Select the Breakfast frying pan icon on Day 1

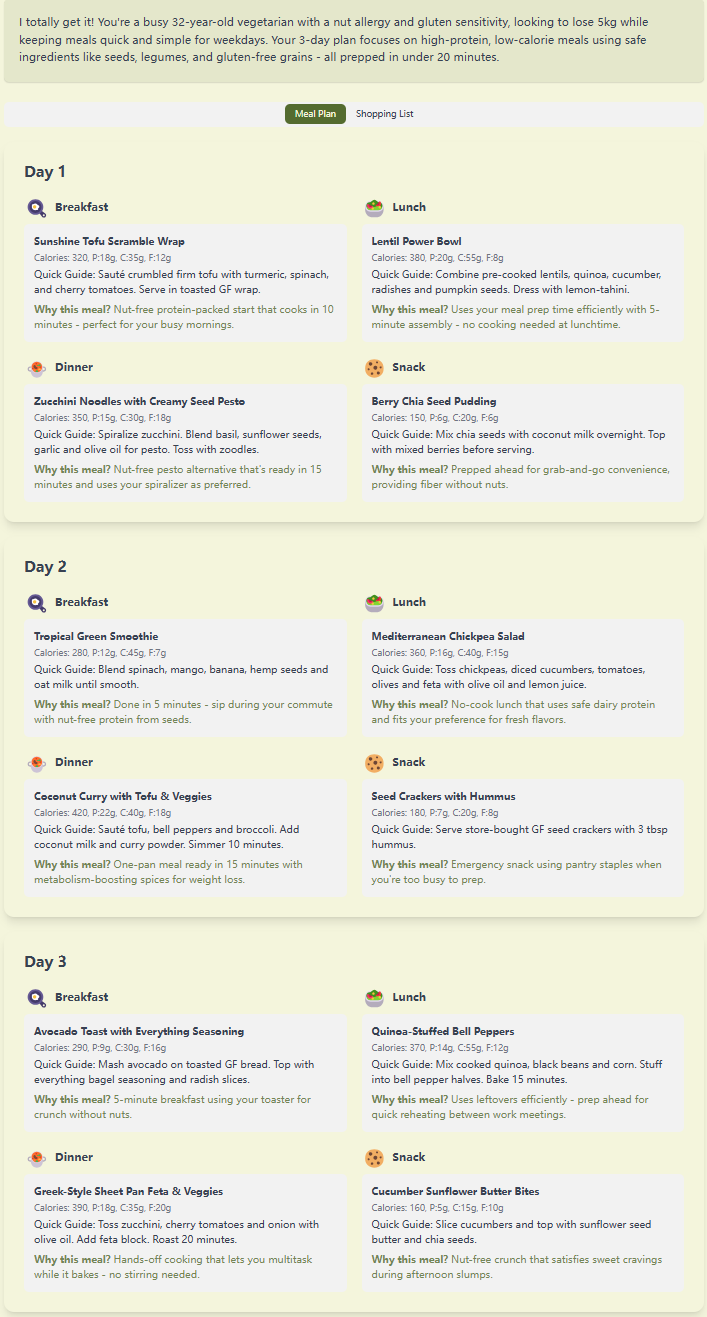pyautogui.click(x=37, y=207)
